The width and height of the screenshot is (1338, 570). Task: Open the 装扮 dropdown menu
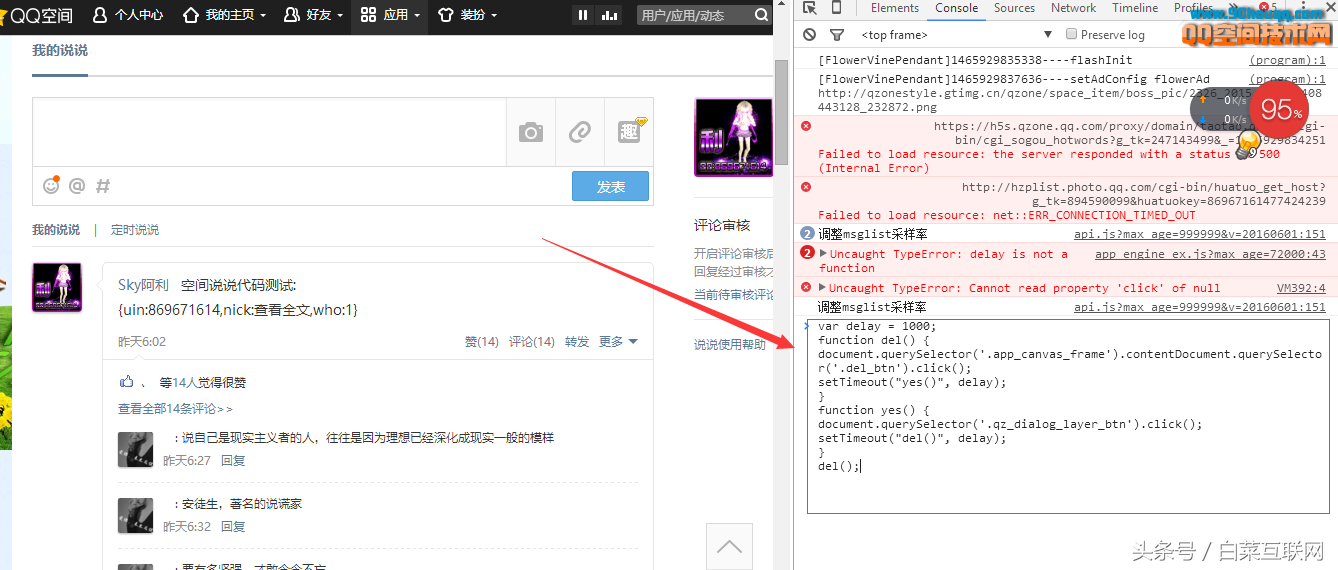click(466, 15)
